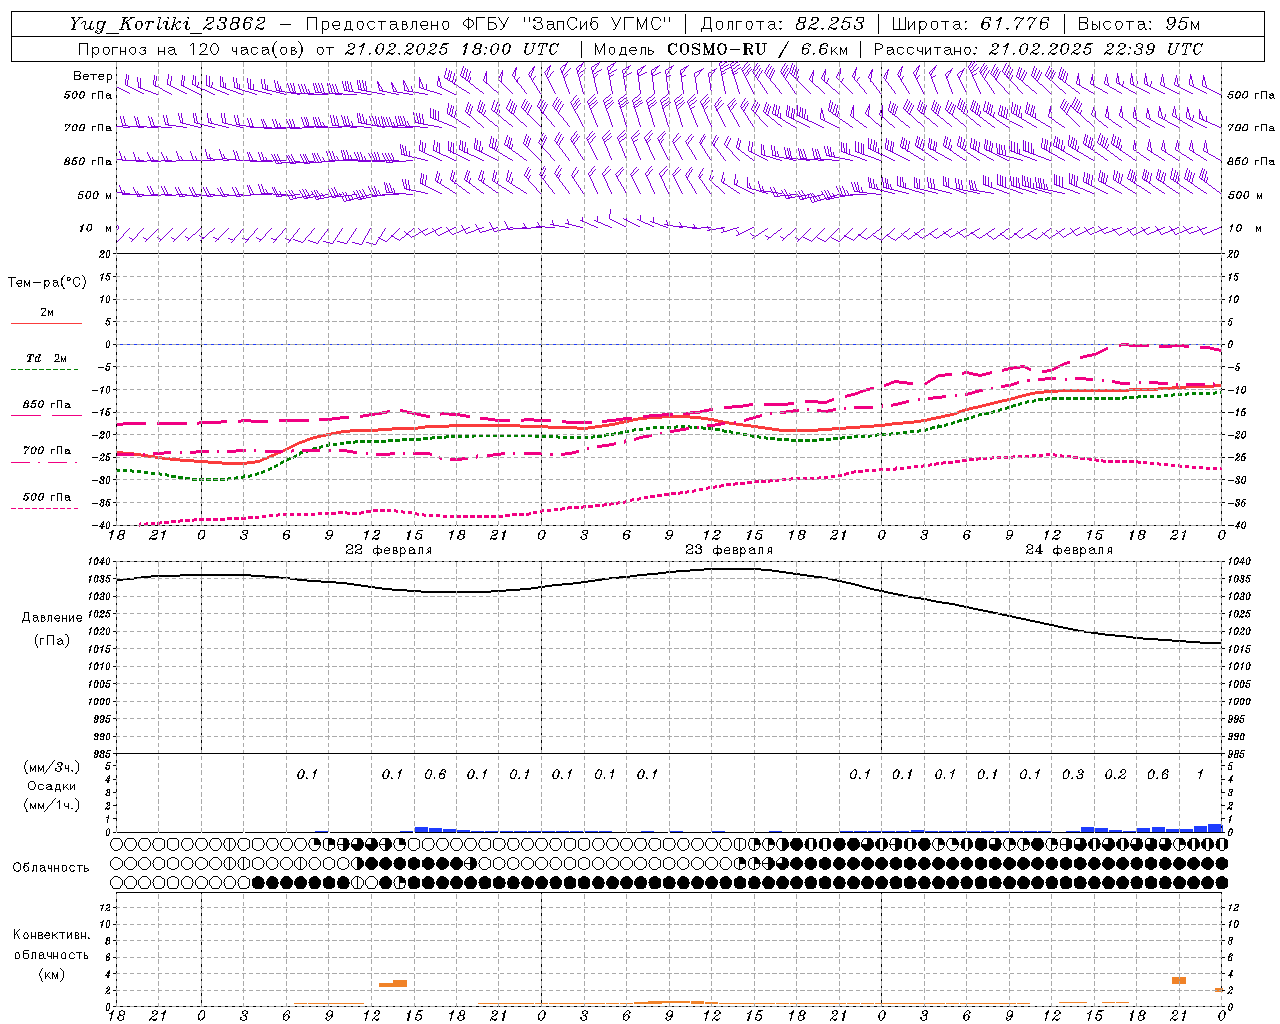1280x1024 pixels.
Task: Click the 'Ветер' wind panel label
Action: pyautogui.click(x=92, y=76)
